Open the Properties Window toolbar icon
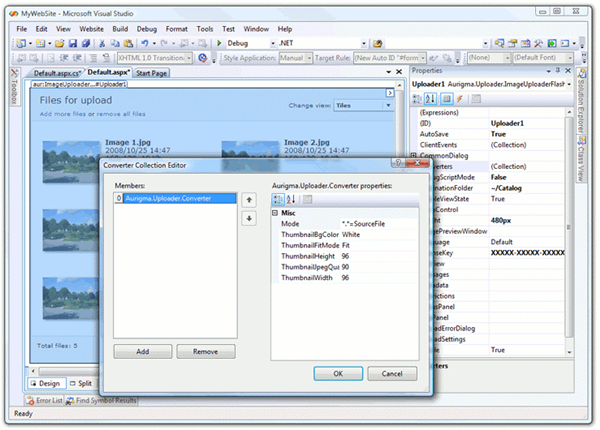The height and width of the screenshot is (430, 600). [x=512, y=43]
